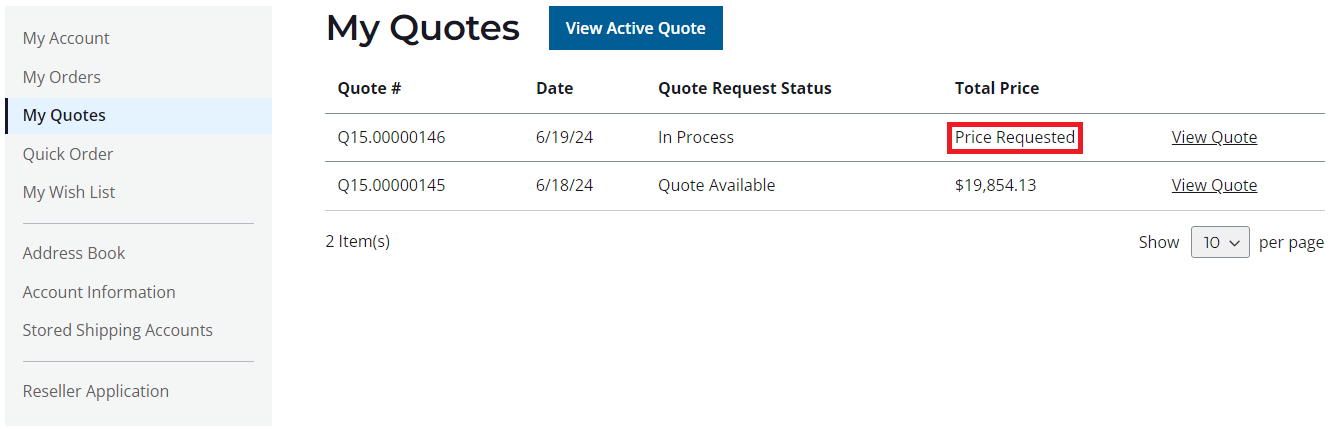Click the View Active Quote button

635,28
